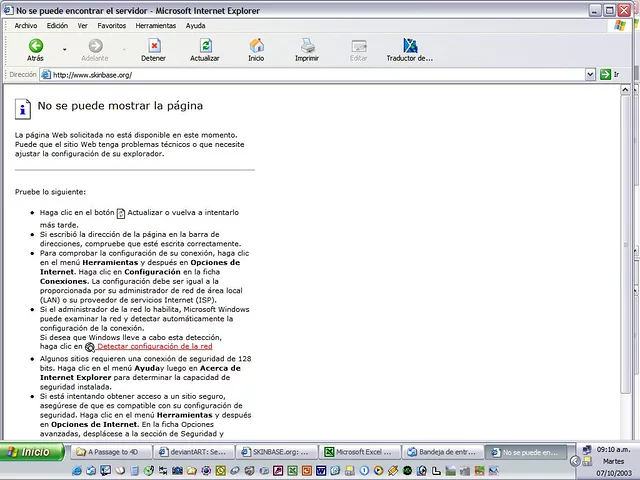Open the Archivo menu
The width and height of the screenshot is (640, 480).
click(x=26, y=25)
